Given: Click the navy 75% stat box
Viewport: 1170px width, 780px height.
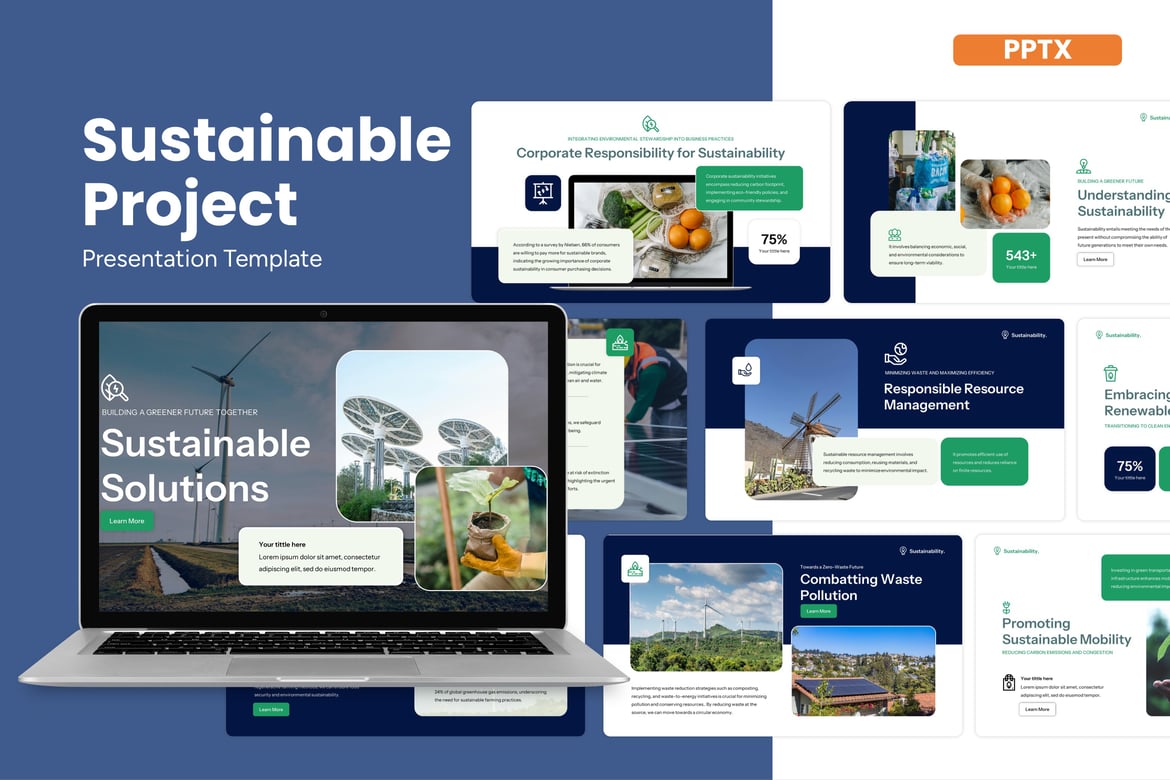Looking at the screenshot, I should (1129, 469).
